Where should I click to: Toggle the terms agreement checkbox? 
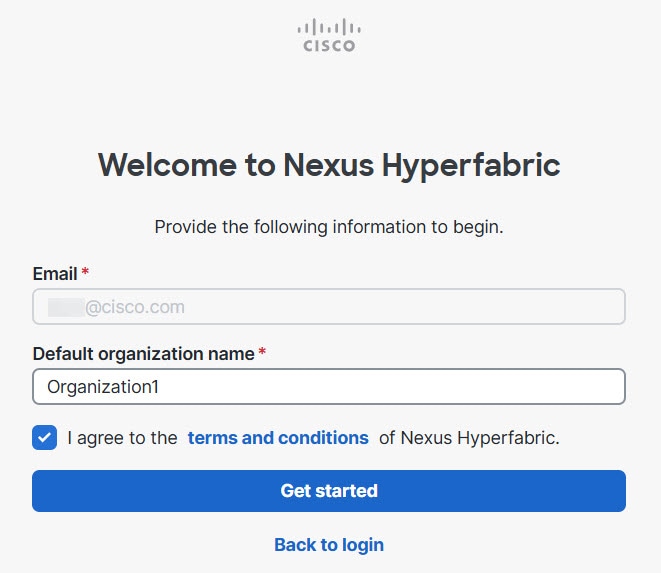[x=44, y=437]
